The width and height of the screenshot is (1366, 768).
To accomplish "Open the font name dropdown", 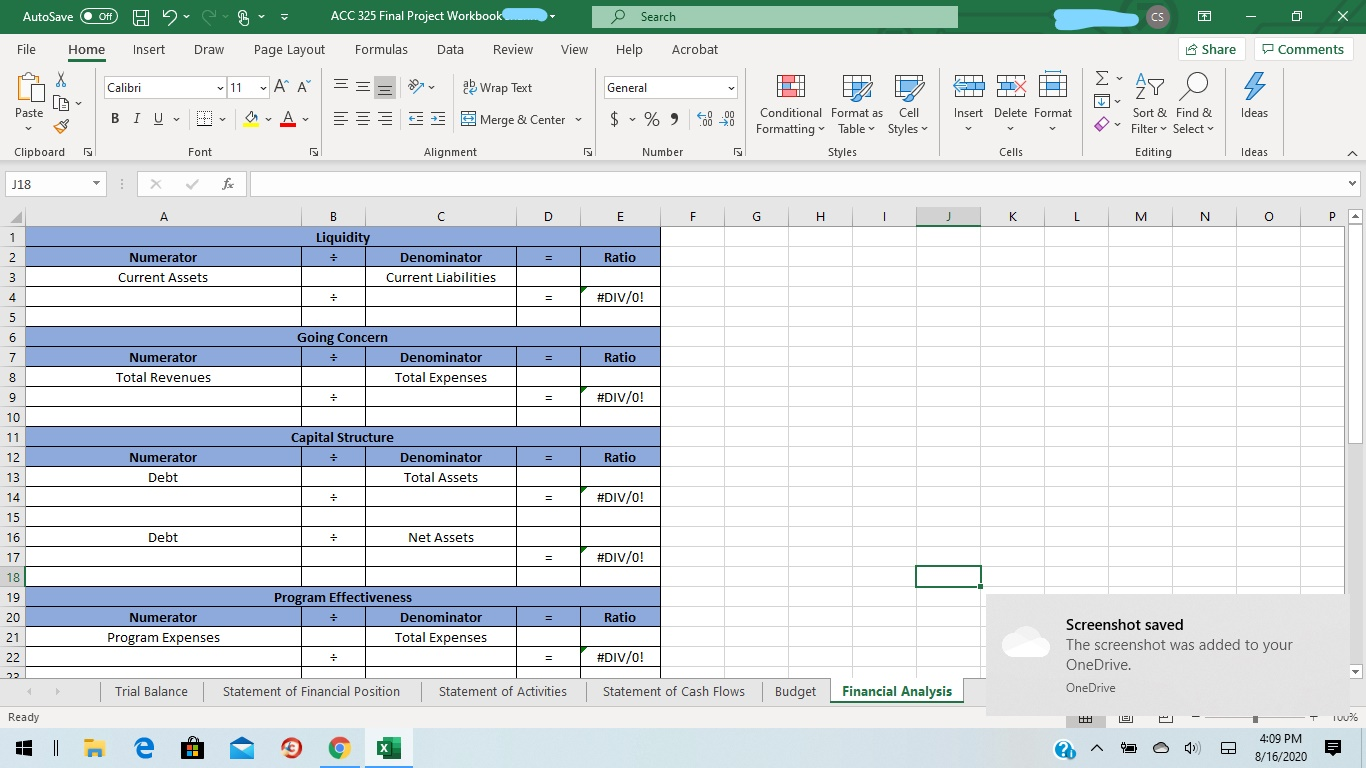I will coord(219,88).
